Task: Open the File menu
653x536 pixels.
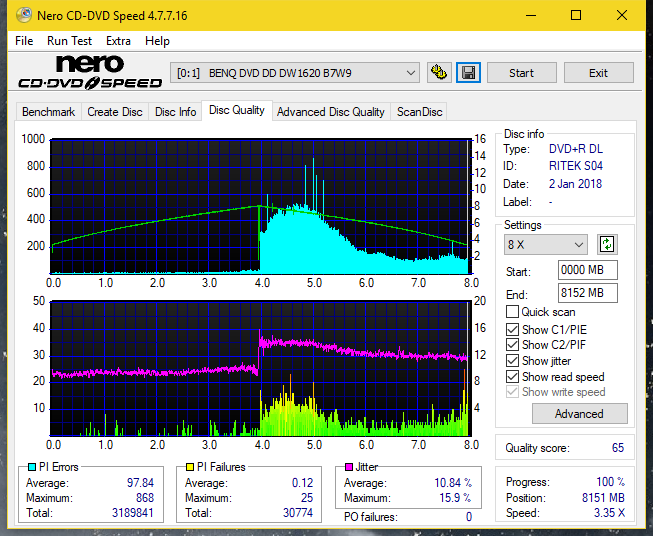Action: coord(24,41)
